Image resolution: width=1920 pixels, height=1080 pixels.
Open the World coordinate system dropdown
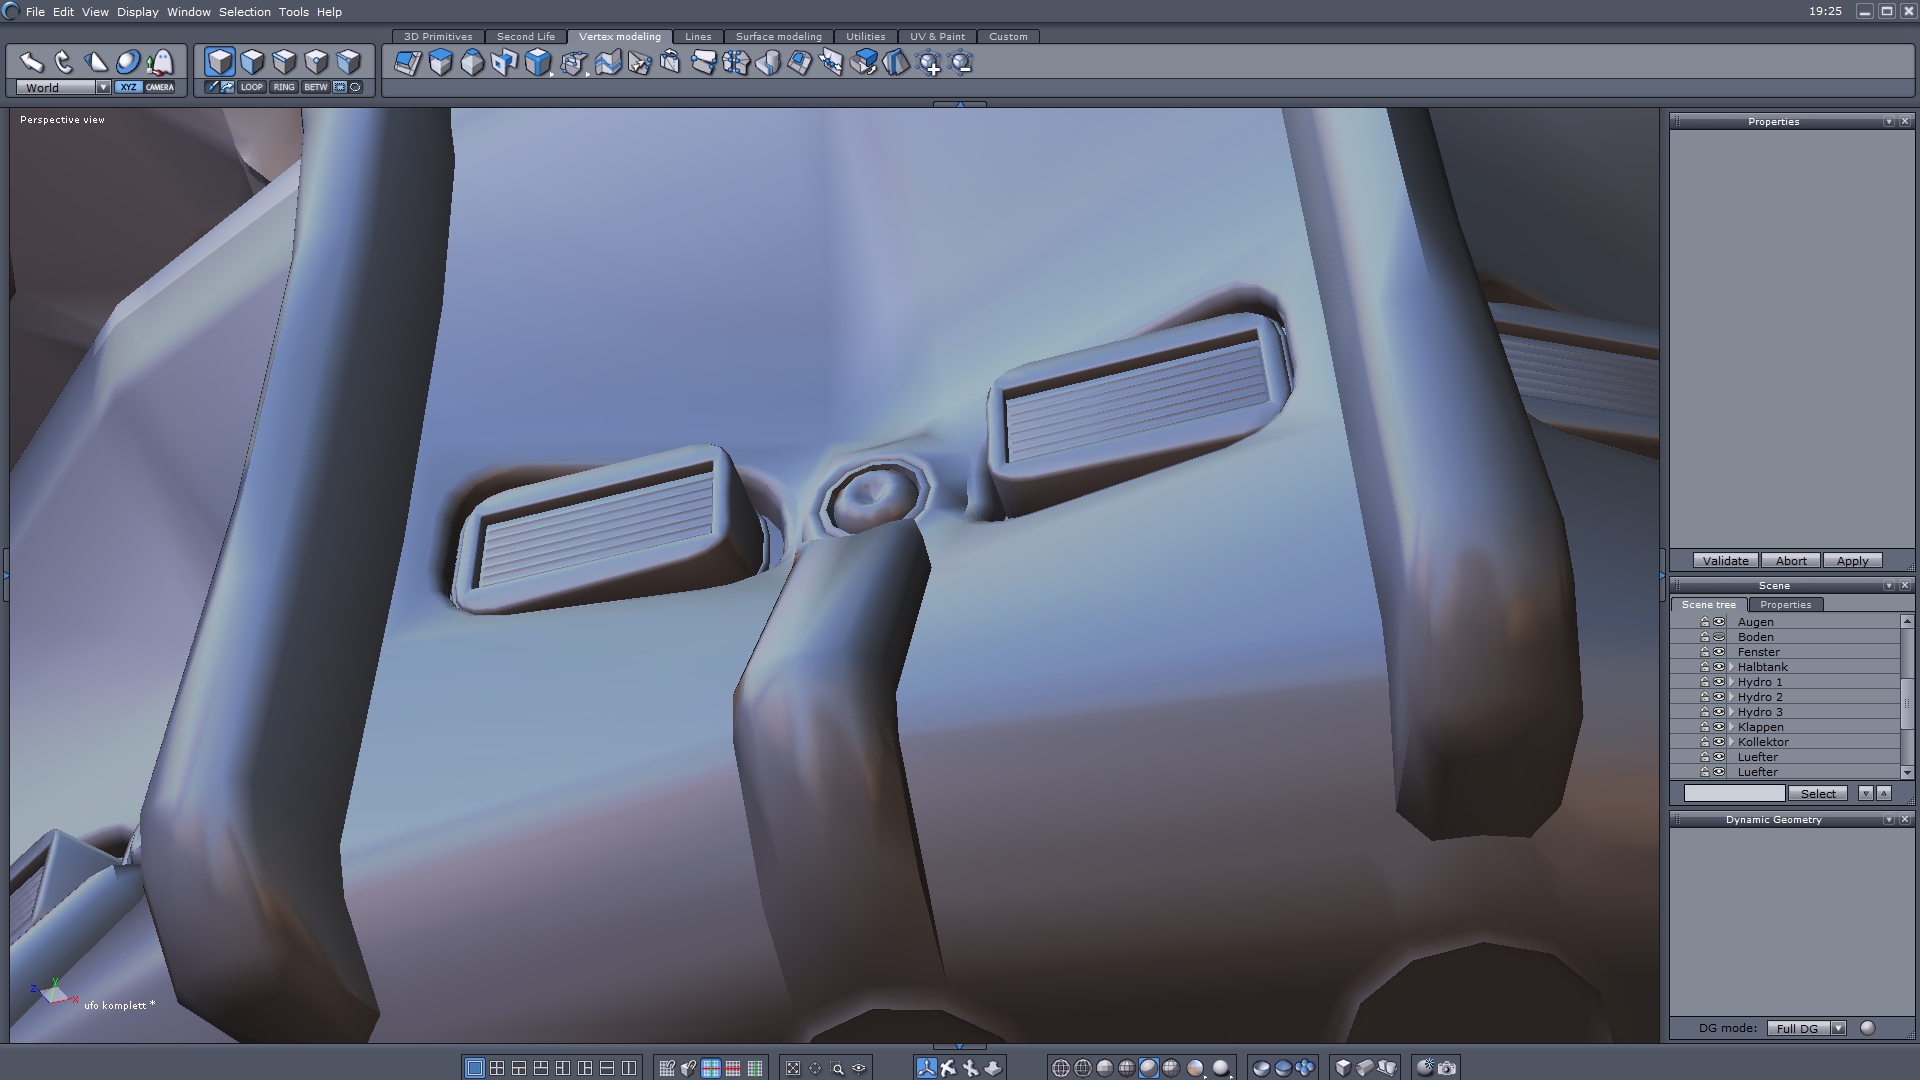click(103, 87)
